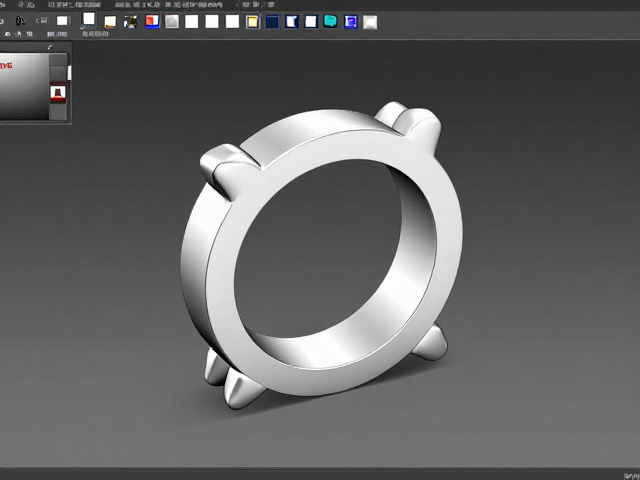This screenshot has height=480, width=640.
Task: Click the gray shaded square toolbar icon
Action: pos(172,21)
